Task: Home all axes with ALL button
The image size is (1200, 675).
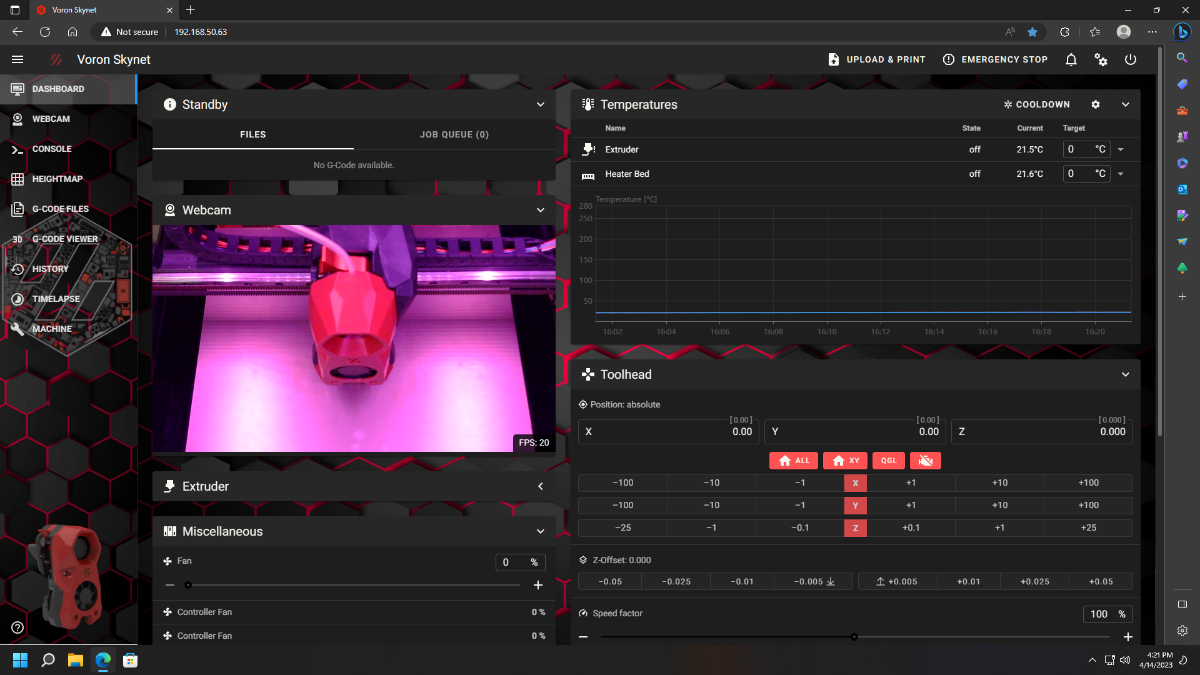Action: [x=794, y=461]
